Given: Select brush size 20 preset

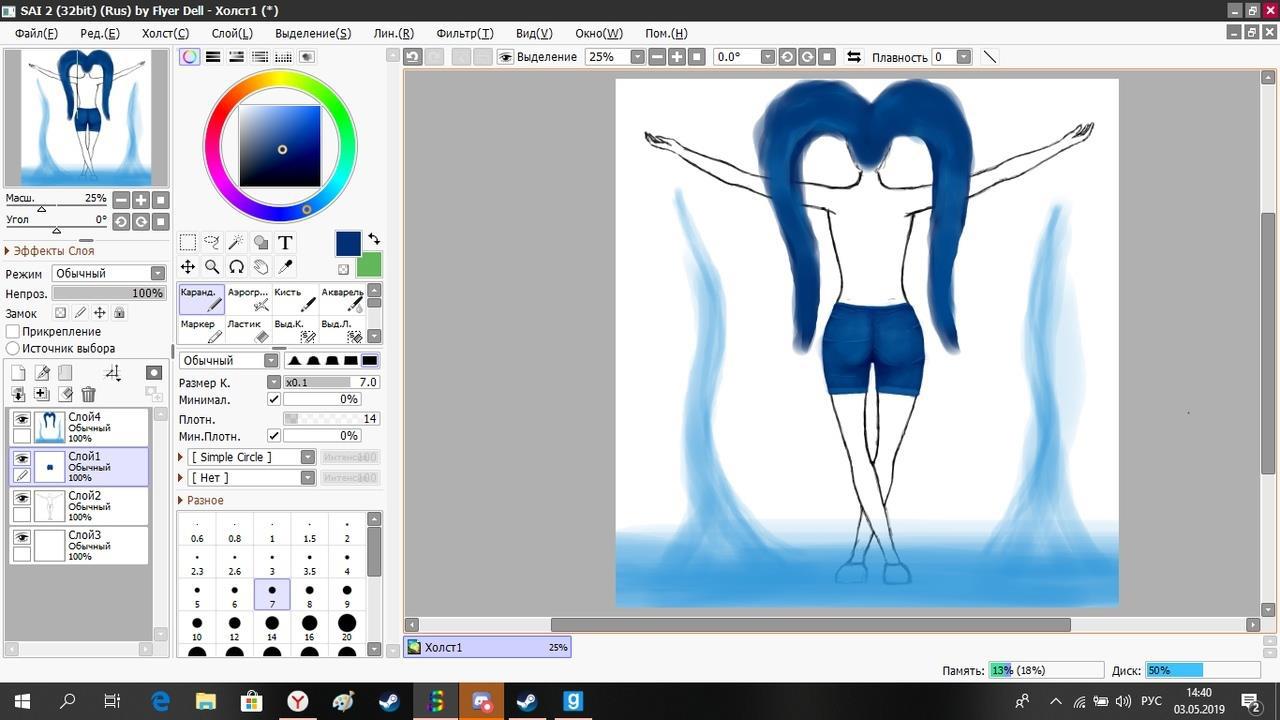Looking at the screenshot, I should tap(346, 628).
